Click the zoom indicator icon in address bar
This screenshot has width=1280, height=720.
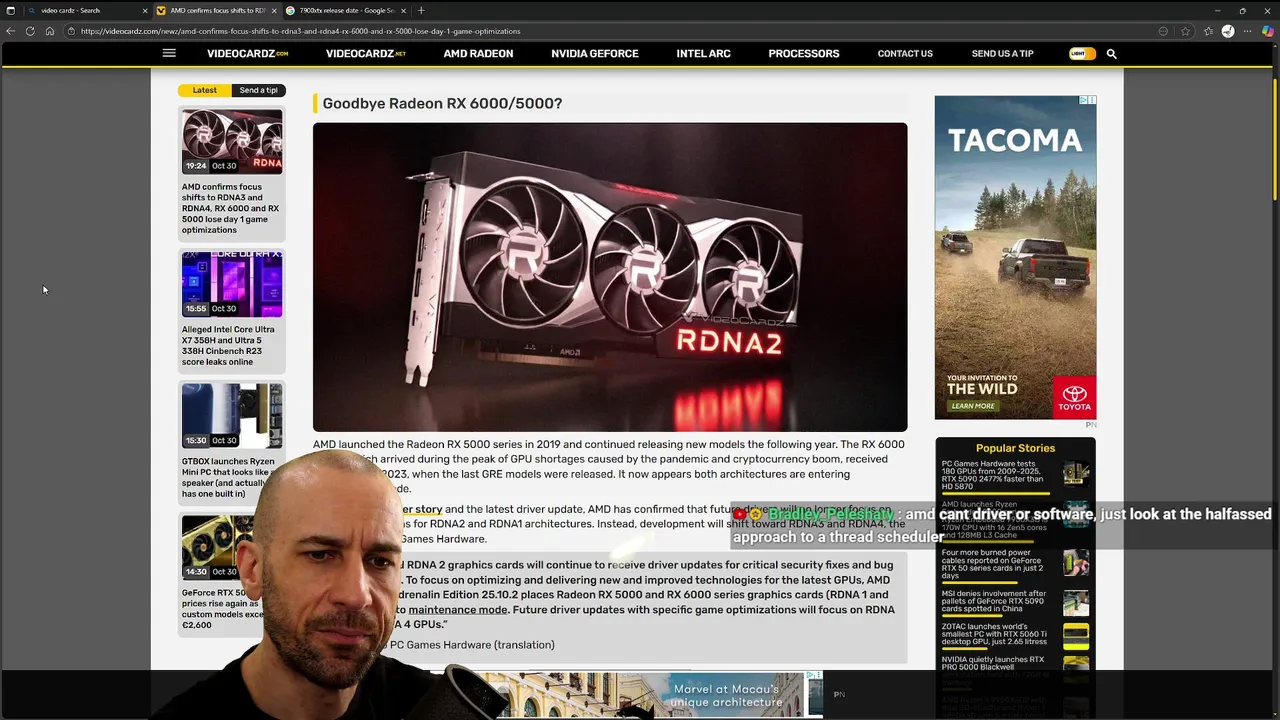(1165, 31)
